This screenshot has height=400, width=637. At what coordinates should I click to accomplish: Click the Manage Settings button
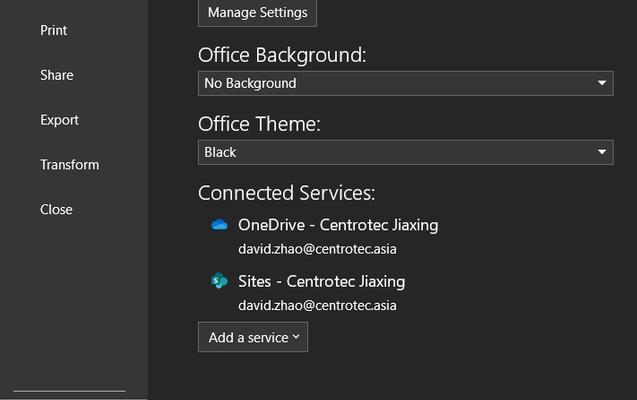click(258, 13)
